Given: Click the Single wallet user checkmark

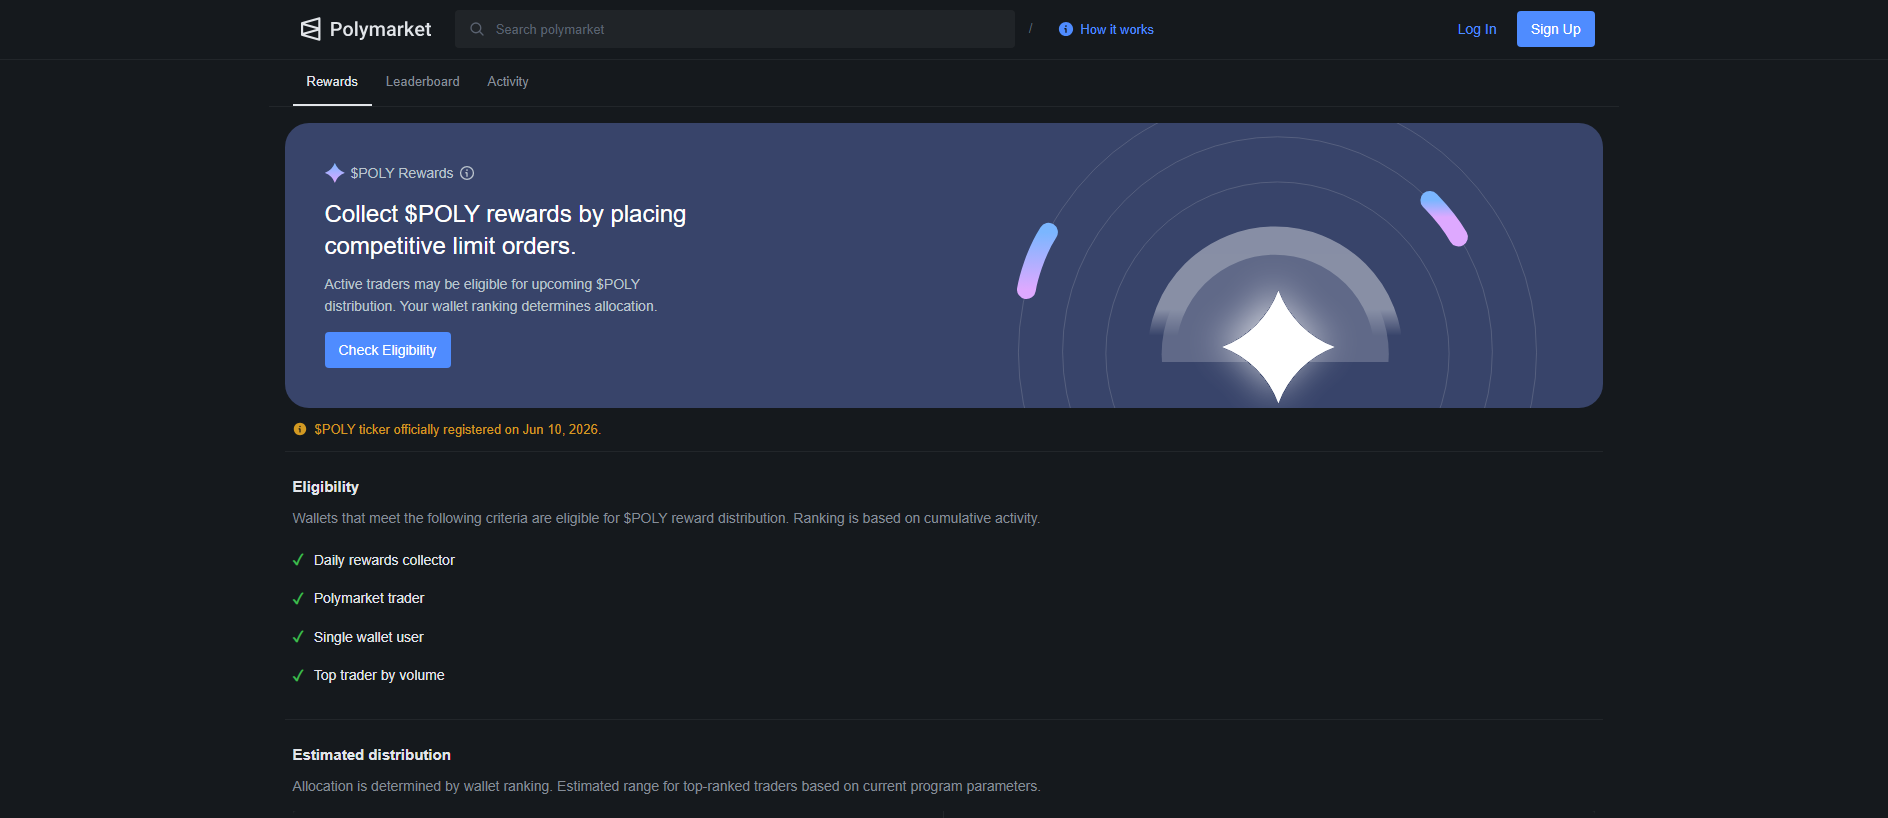Looking at the screenshot, I should (298, 637).
